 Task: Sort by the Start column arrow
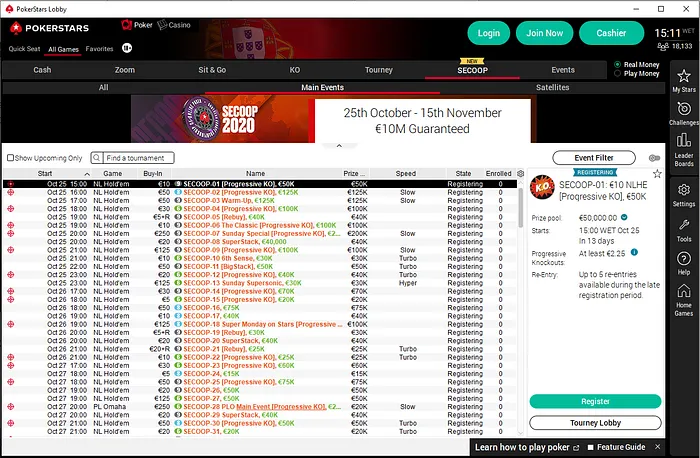(x=87, y=174)
